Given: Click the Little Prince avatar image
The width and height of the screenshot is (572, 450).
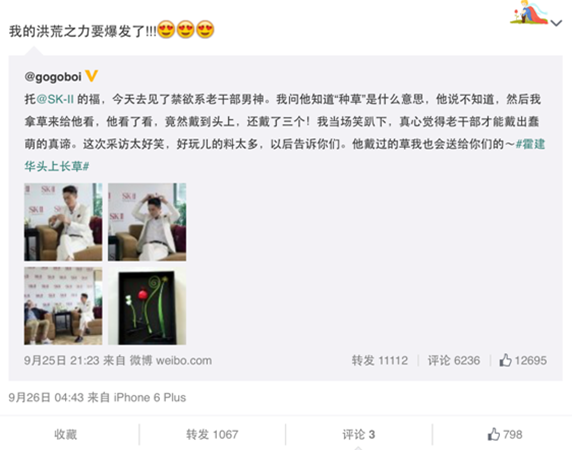Looking at the screenshot, I should point(529,12).
